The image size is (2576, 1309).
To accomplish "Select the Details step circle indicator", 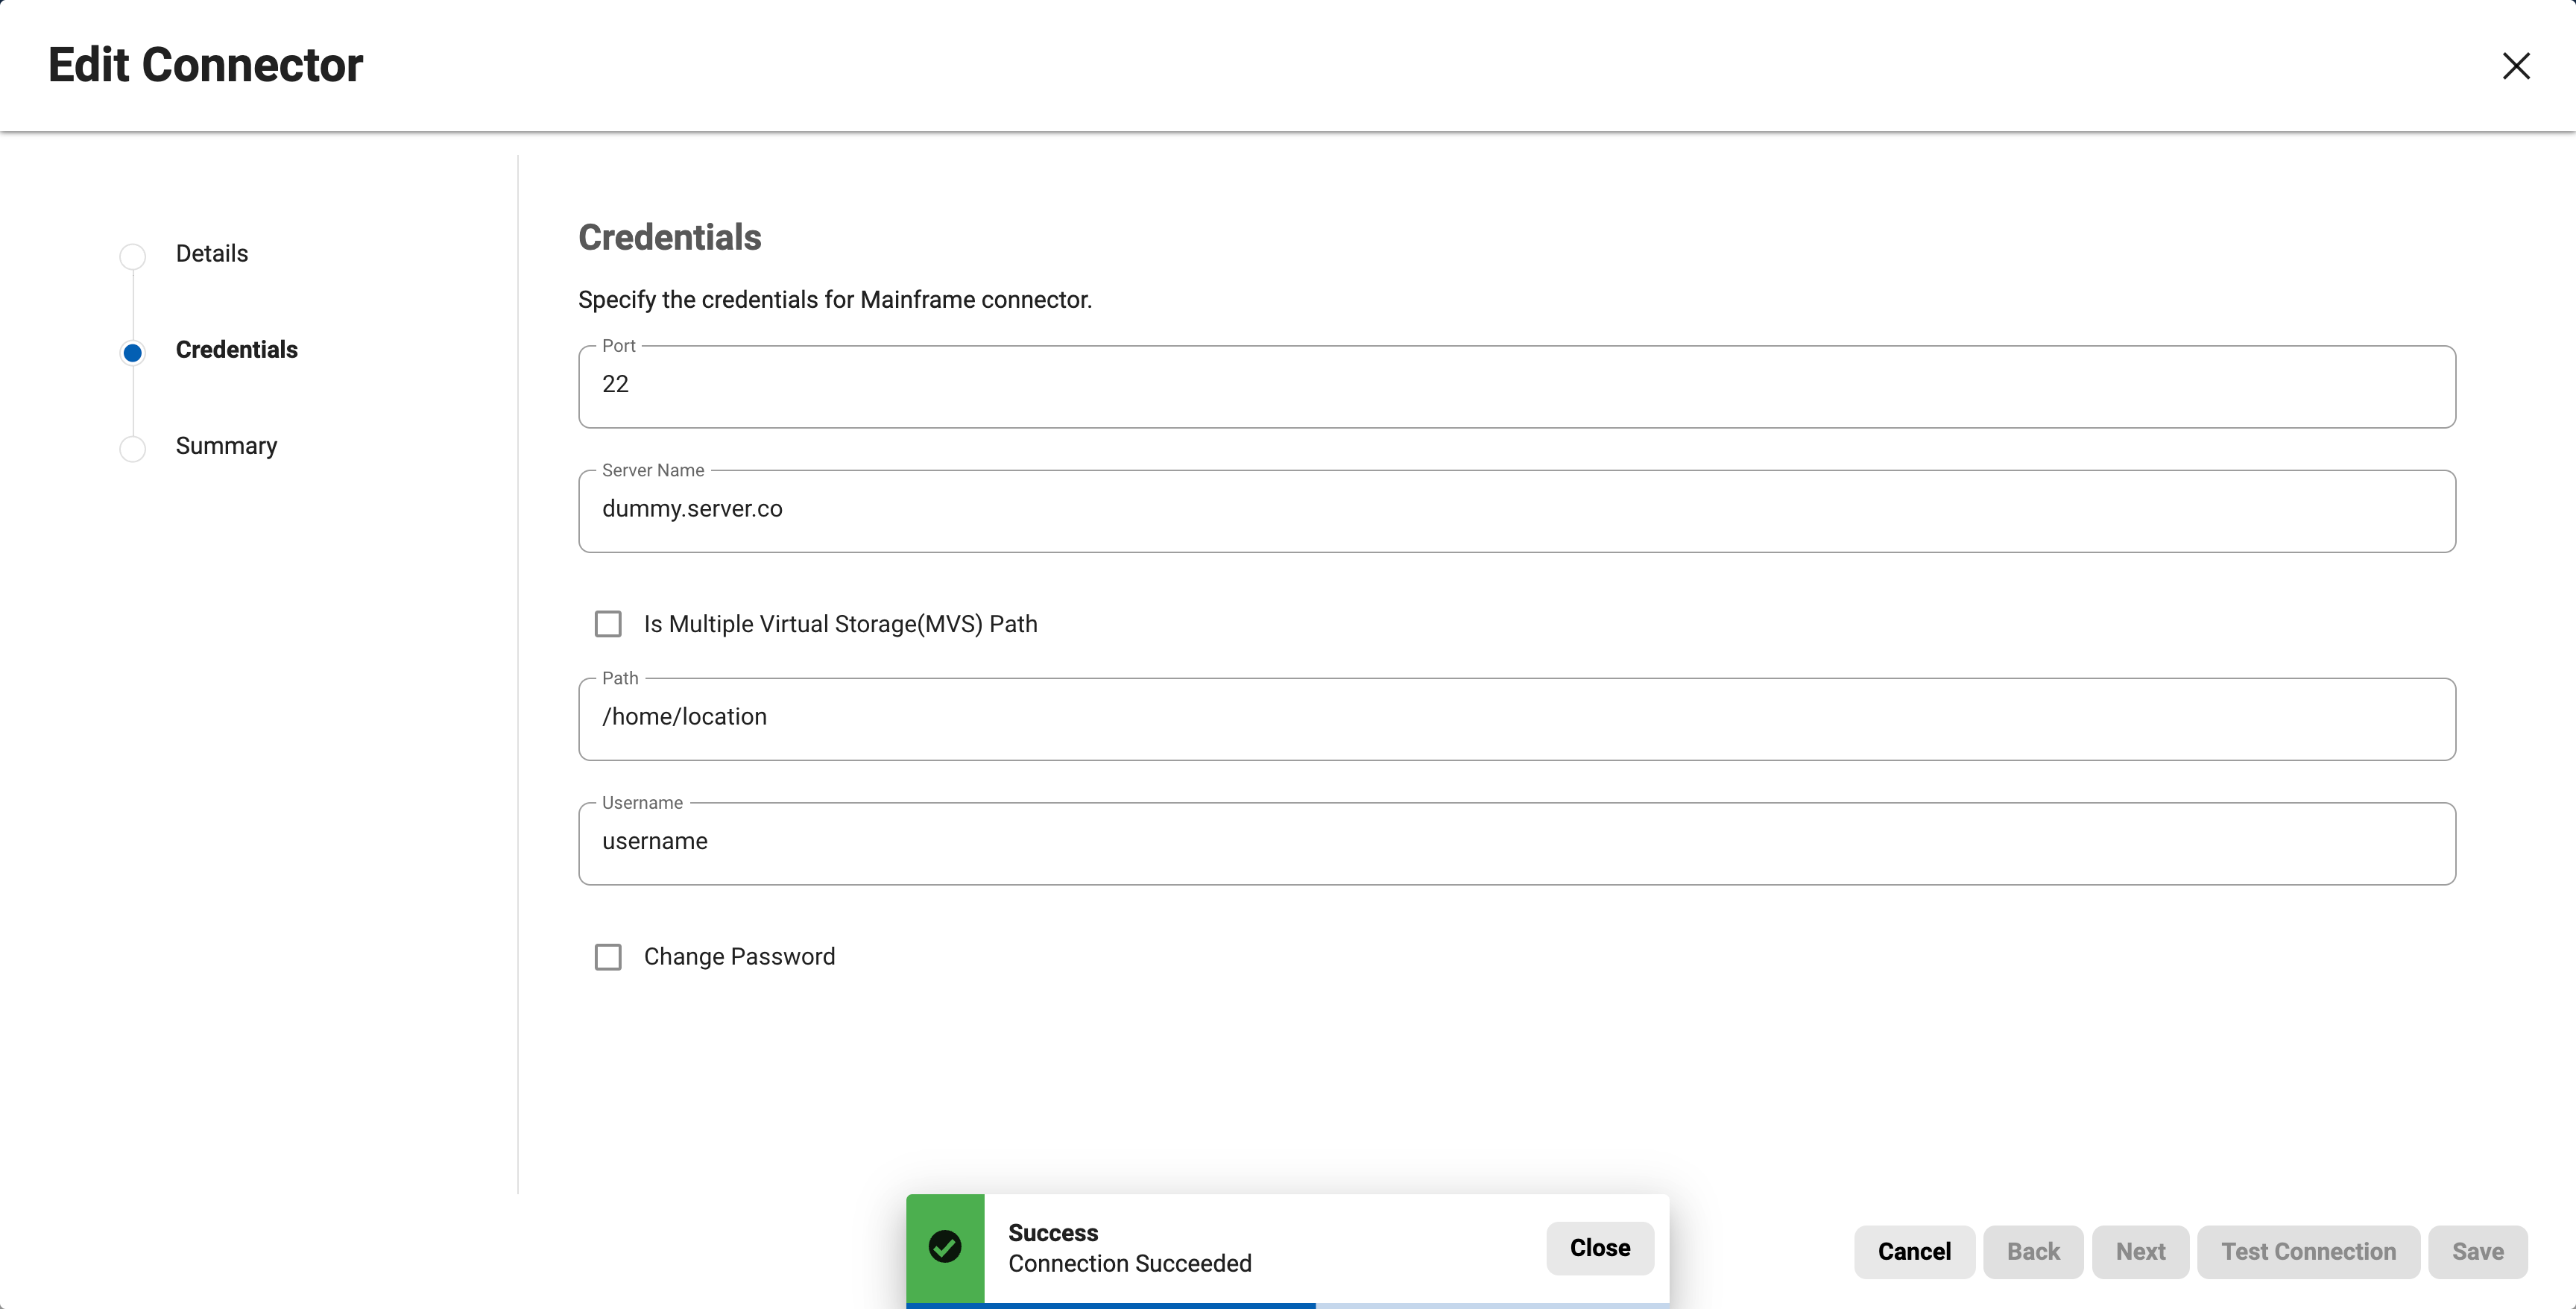I will (133, 256).
